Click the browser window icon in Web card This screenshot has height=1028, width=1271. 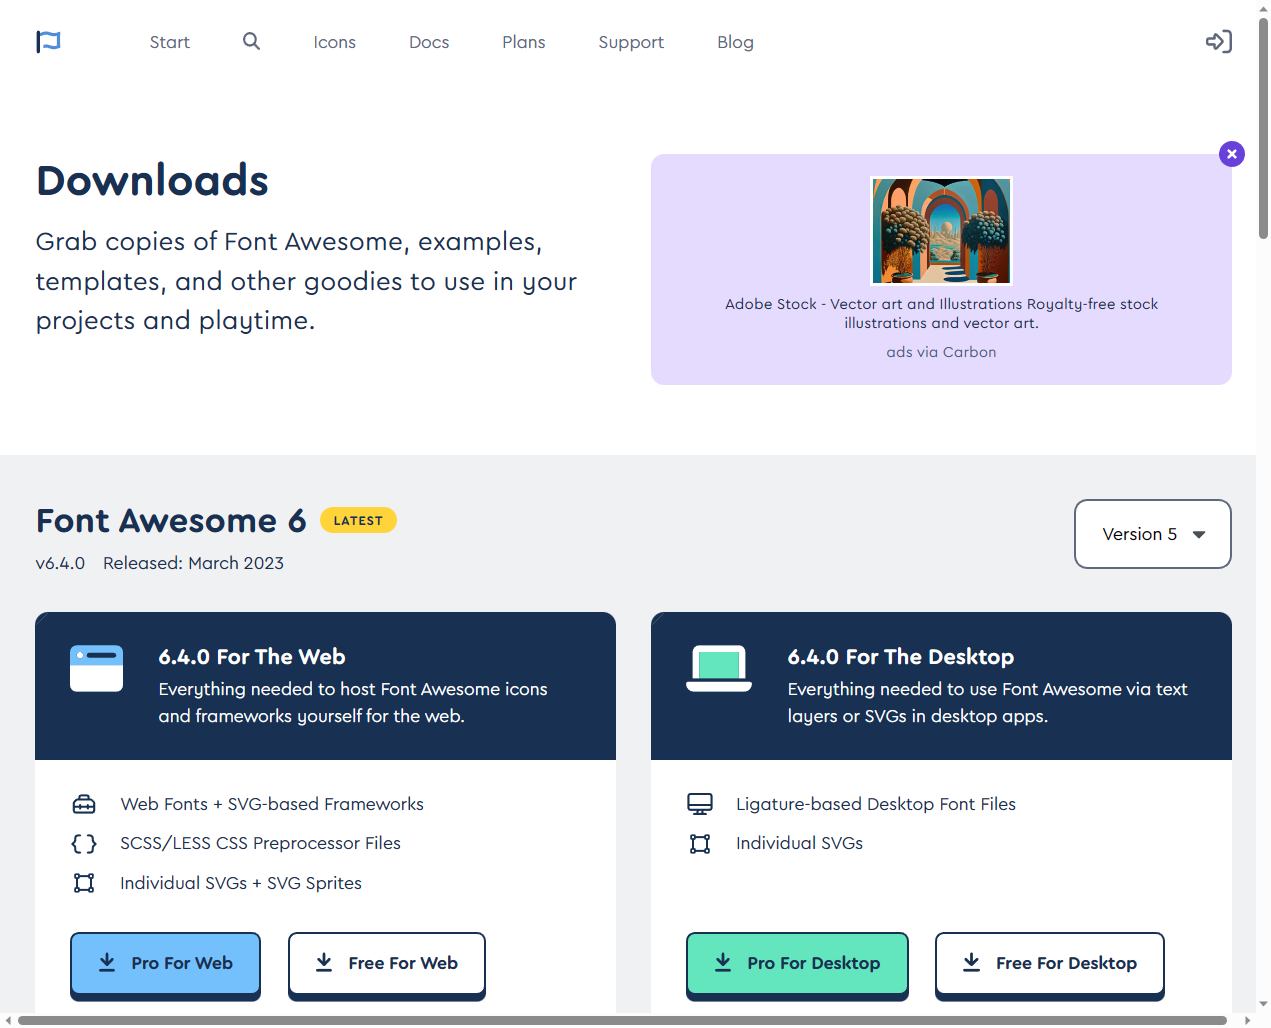(96, 668)
